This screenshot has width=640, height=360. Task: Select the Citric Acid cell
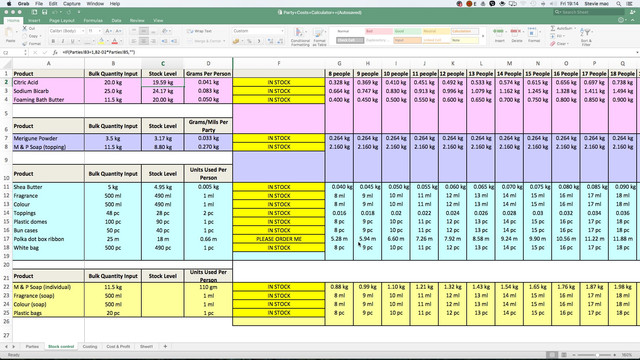(48, 82)
